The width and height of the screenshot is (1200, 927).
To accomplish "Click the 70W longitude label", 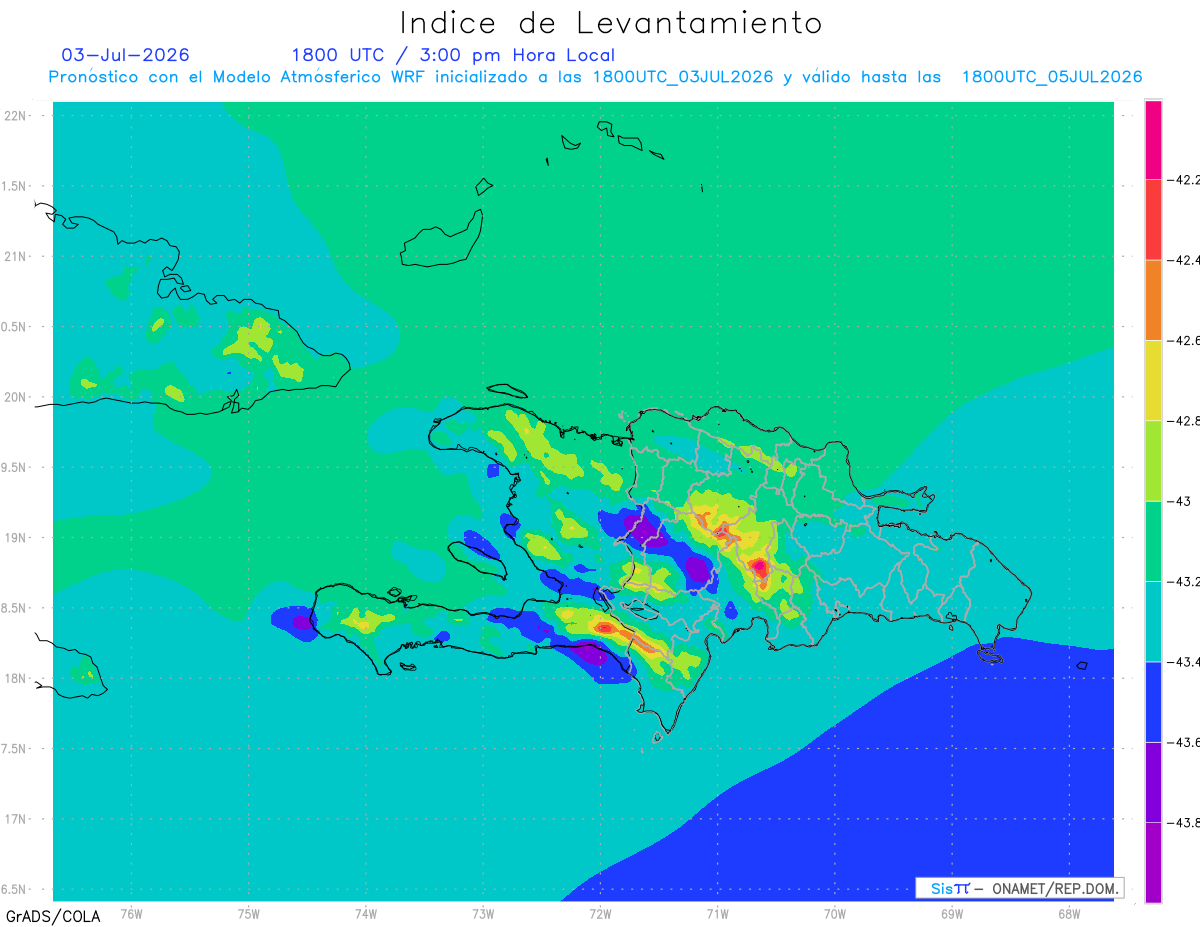I will [834, 914].
